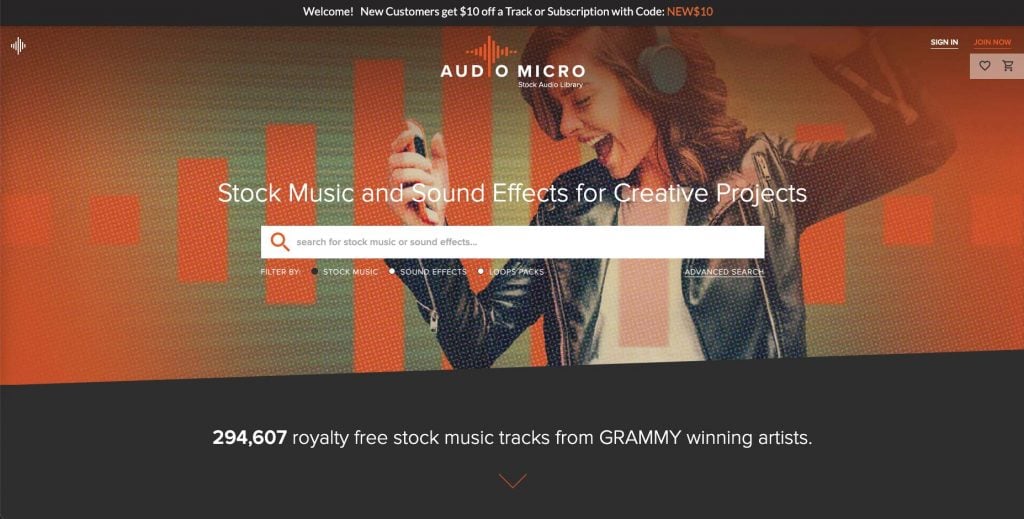Click the Filter By label
The image size is (1024, 519).
point(280,272)
